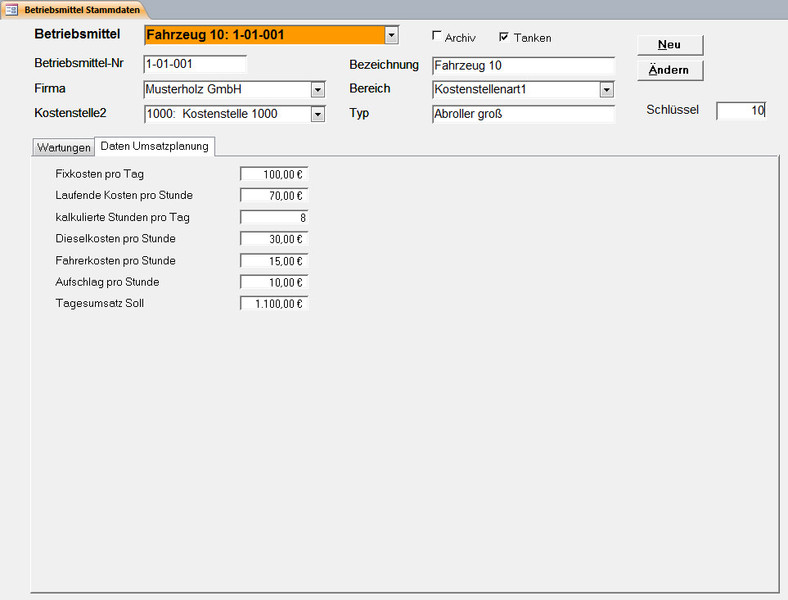The width and height of the screenshot is (788, 600).
Task: Click the orange Fahrzeug 10: 1-01-001 field
Action: click(265, 35)
